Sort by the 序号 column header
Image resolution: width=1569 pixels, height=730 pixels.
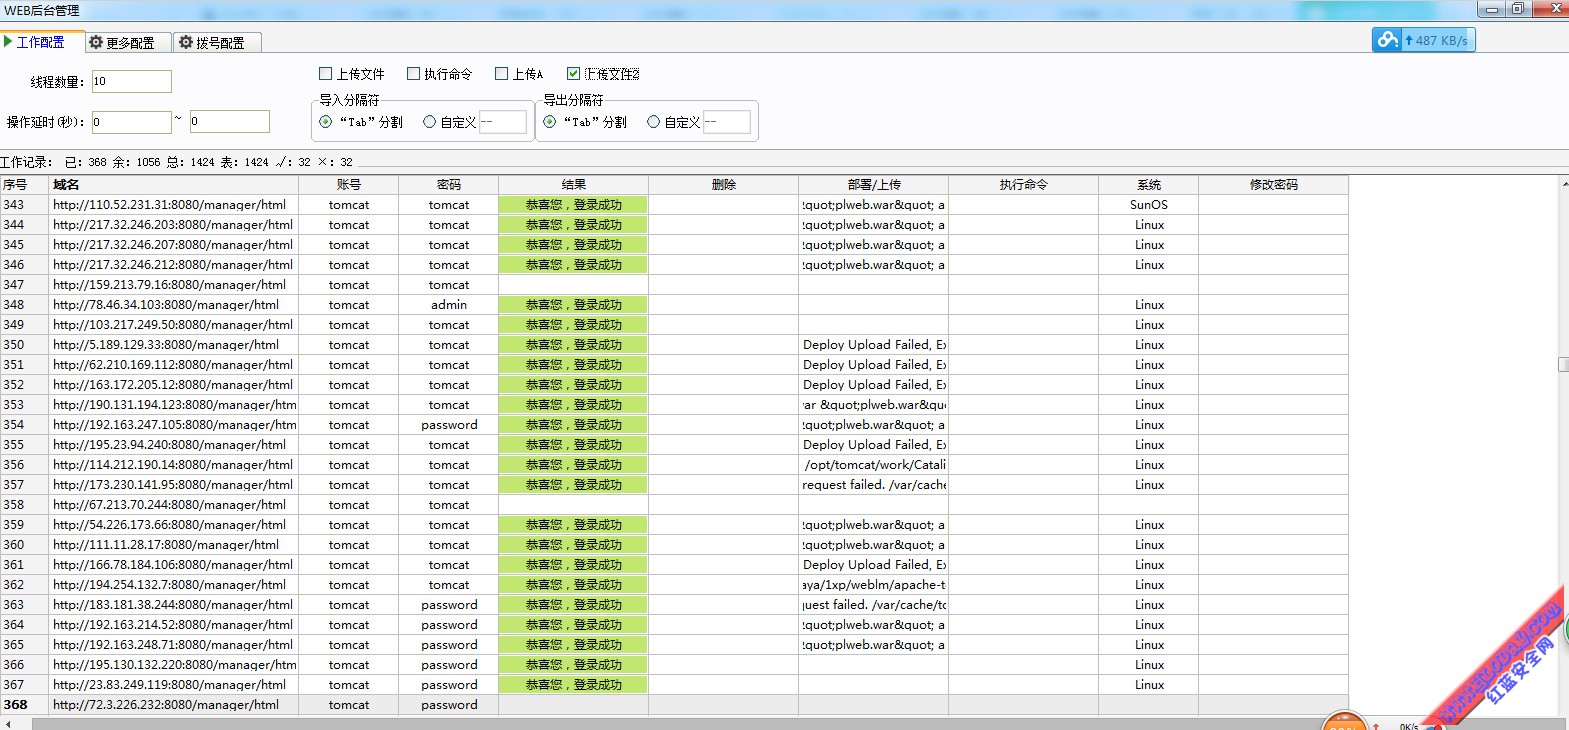pyautogui.click(x=24, y=185)
